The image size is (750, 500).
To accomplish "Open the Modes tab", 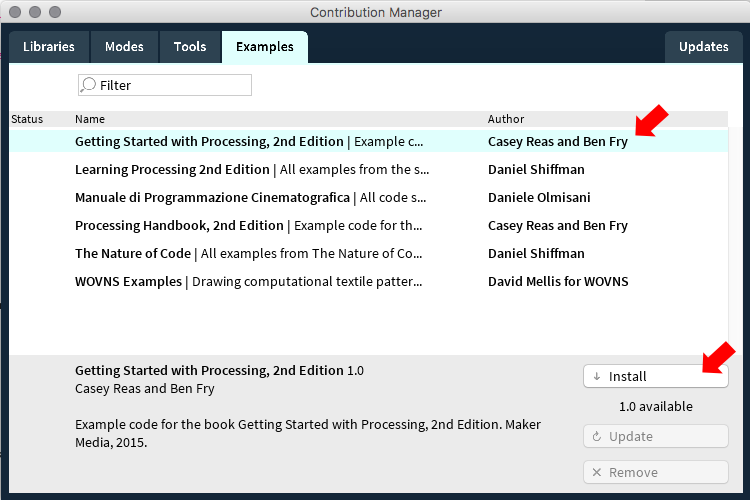I will click(124, 47).
